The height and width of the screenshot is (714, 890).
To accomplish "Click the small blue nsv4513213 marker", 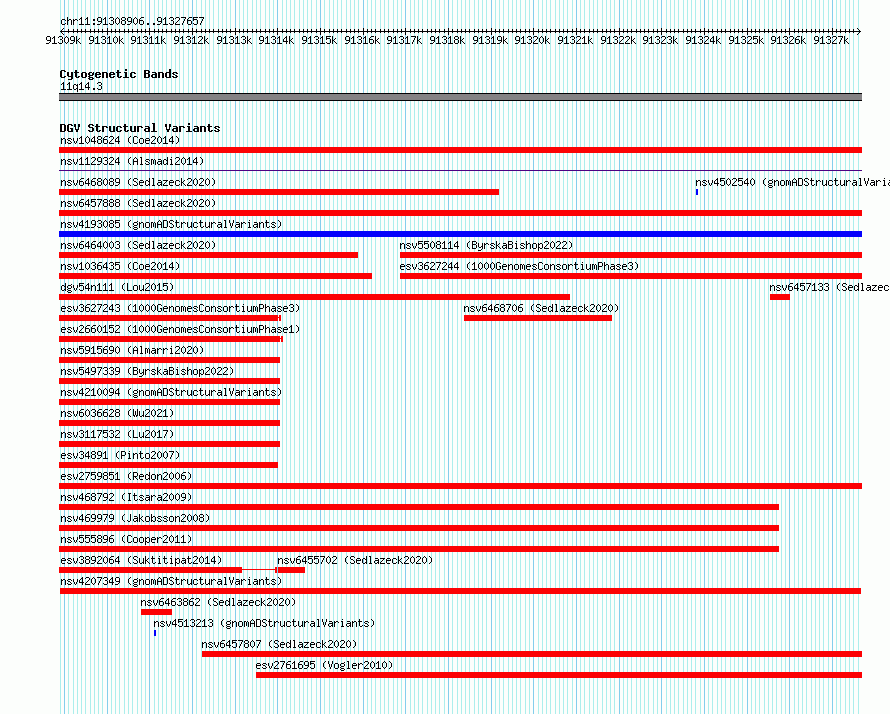I will [155, 633].
